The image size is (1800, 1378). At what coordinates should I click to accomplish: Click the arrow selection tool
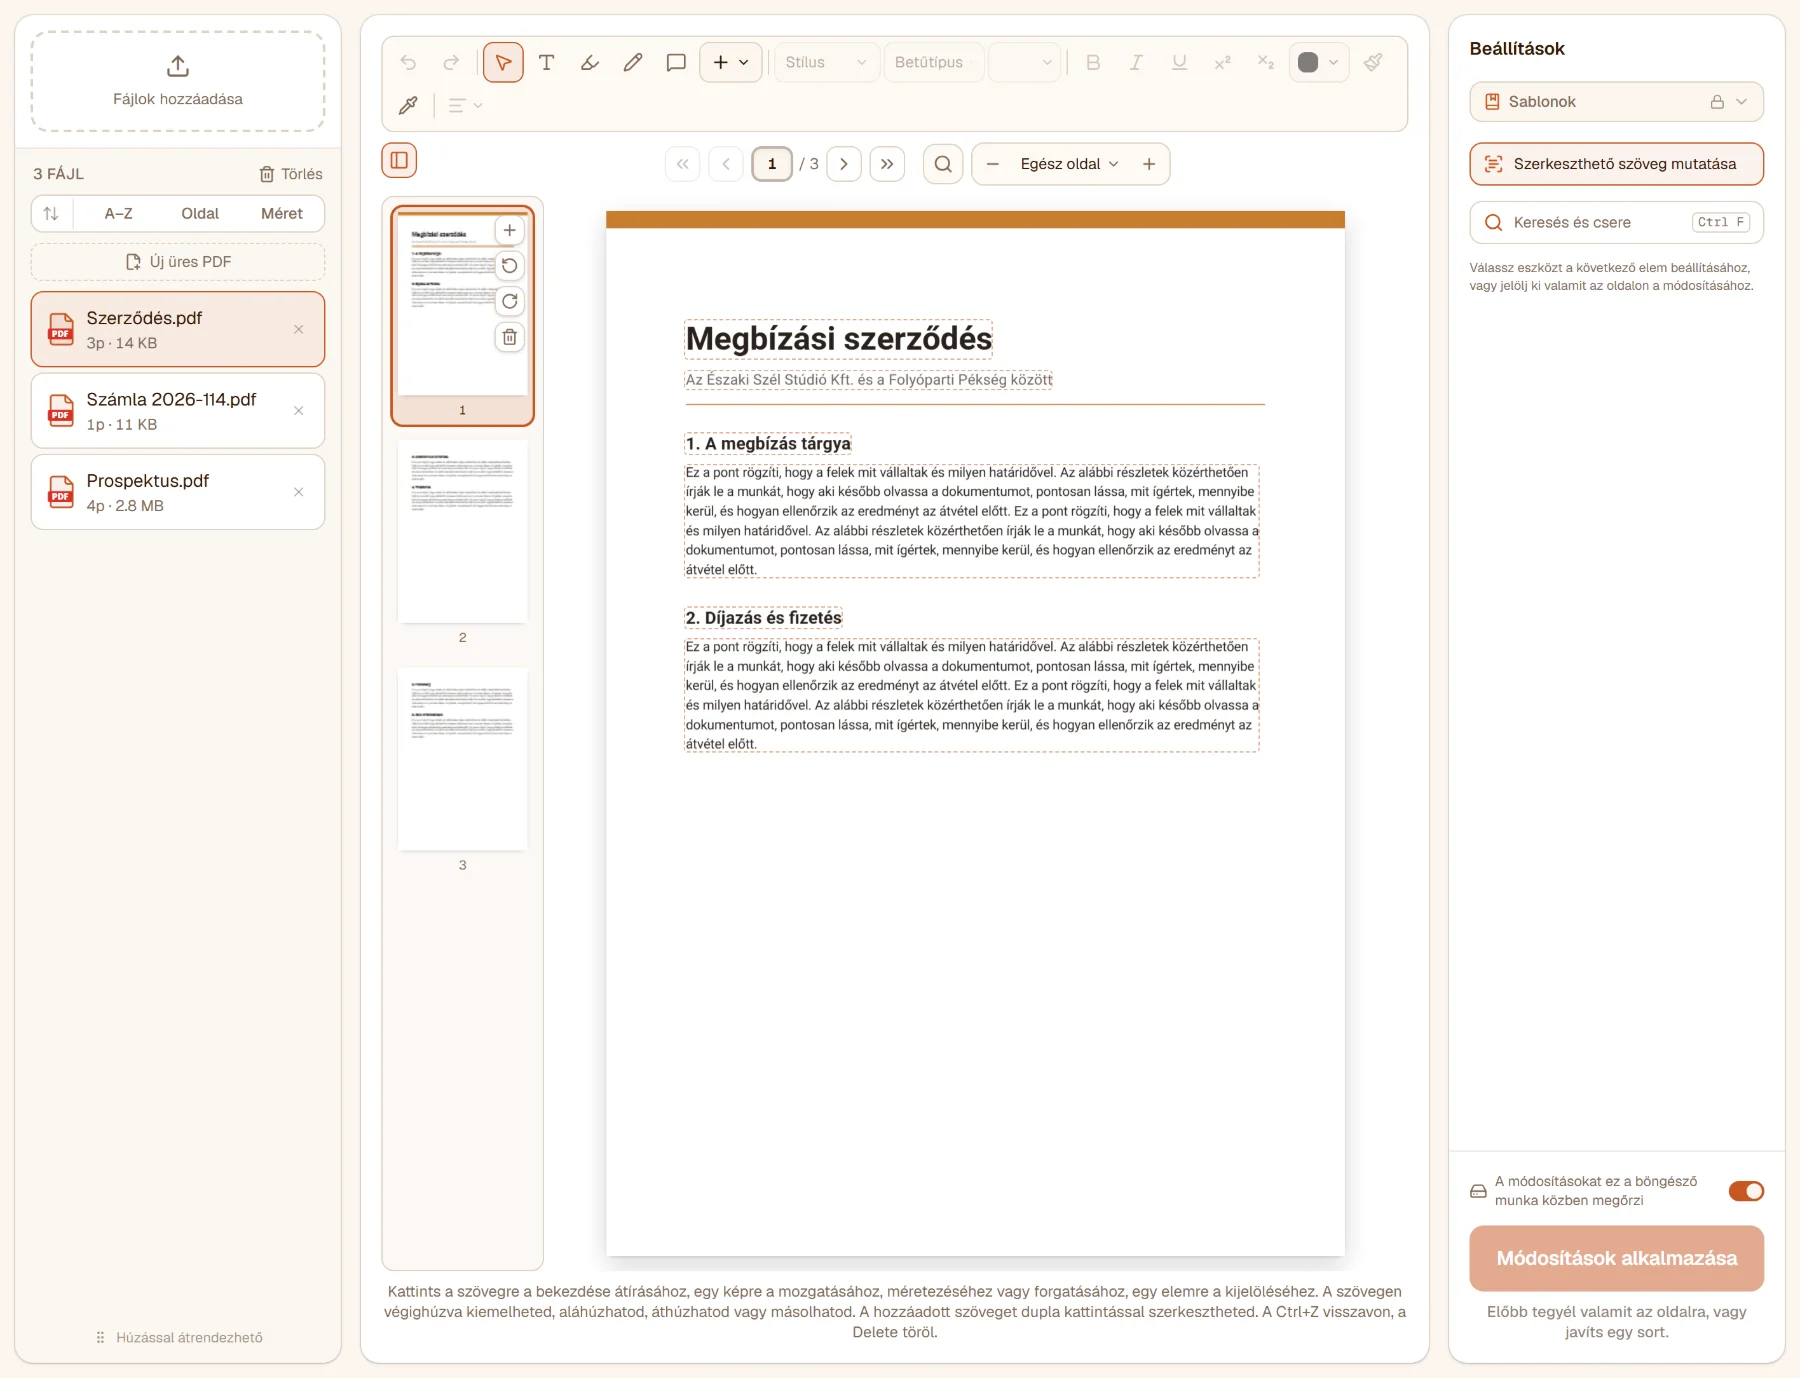click(x=503, y=62)
